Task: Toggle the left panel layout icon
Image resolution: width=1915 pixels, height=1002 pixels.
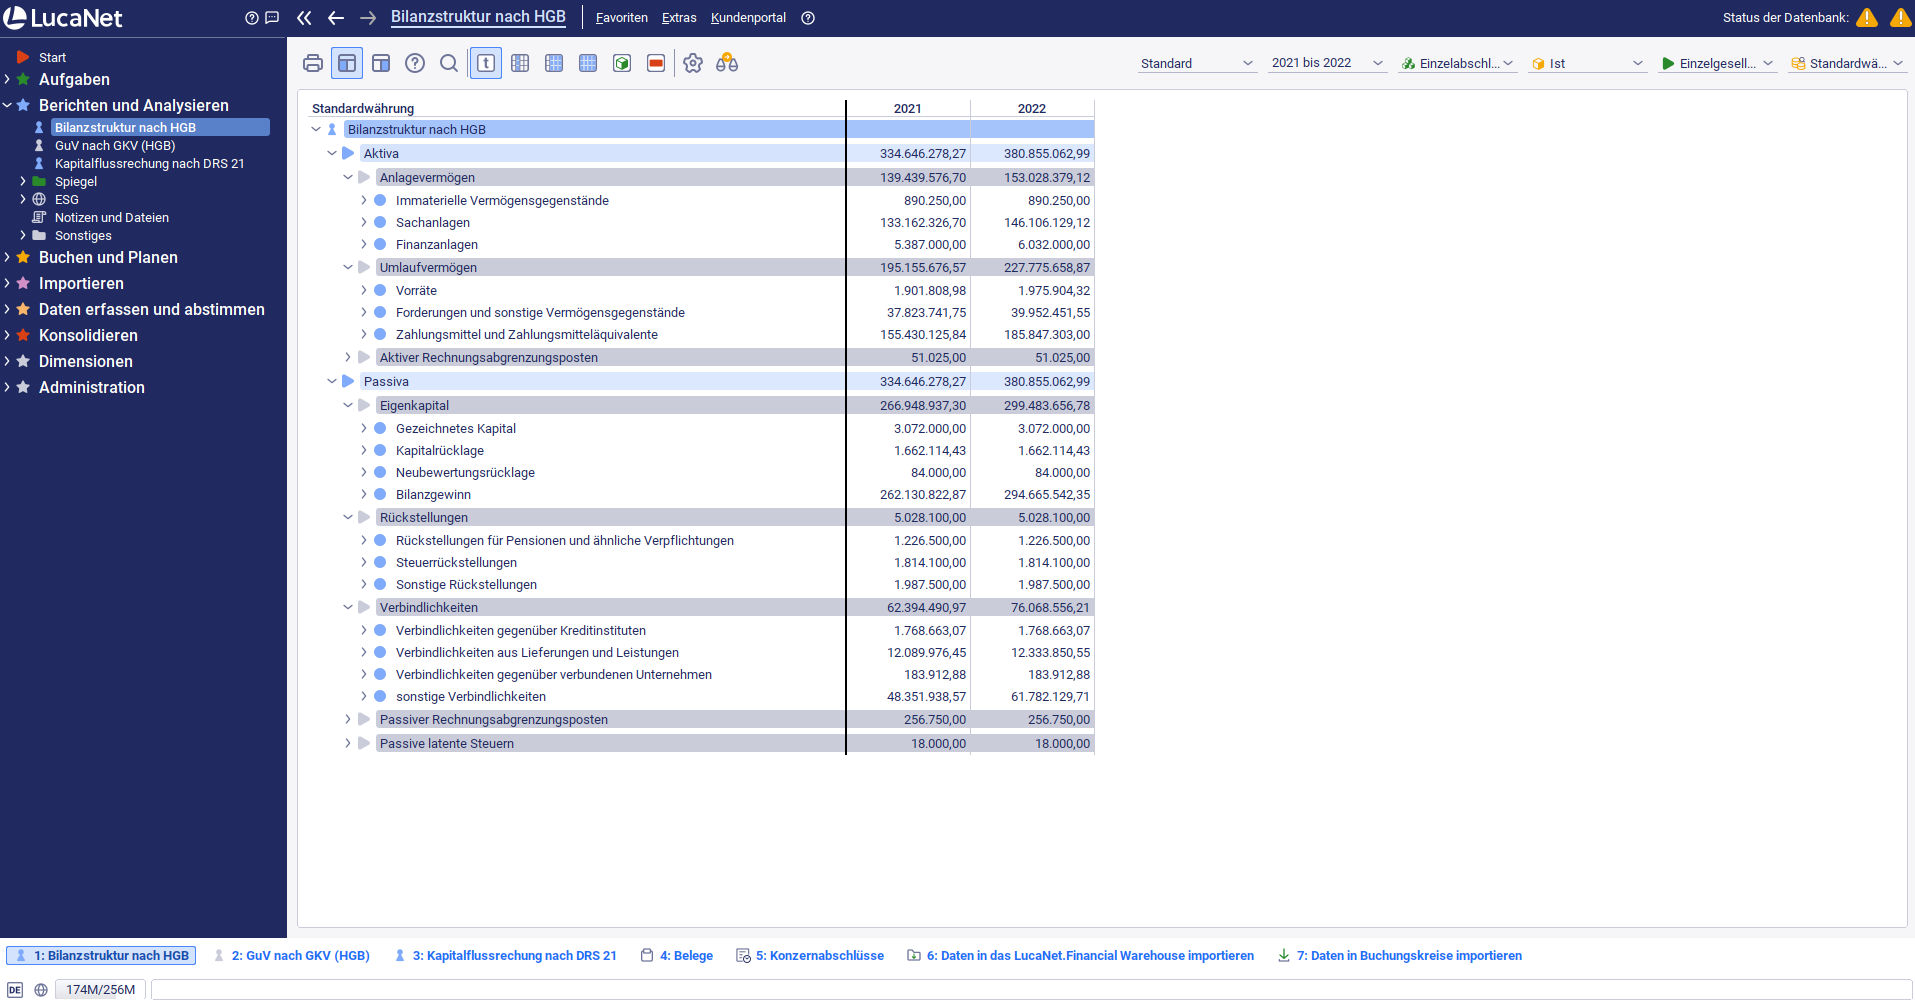Action: pos(347,63)
